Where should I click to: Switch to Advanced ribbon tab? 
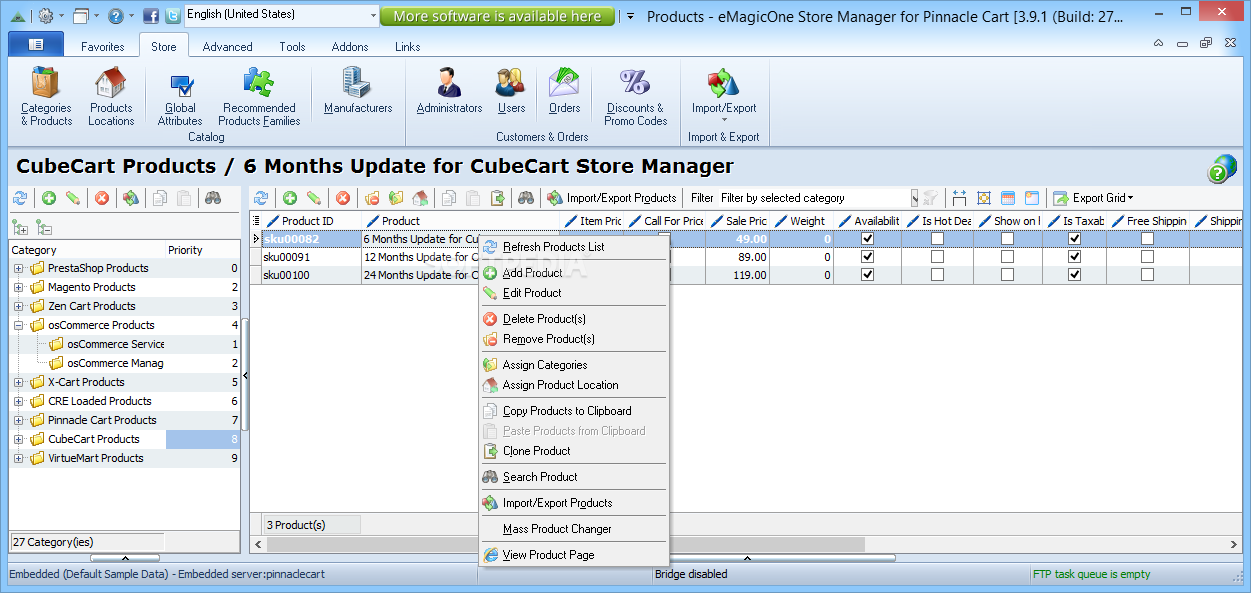point(227,47)
